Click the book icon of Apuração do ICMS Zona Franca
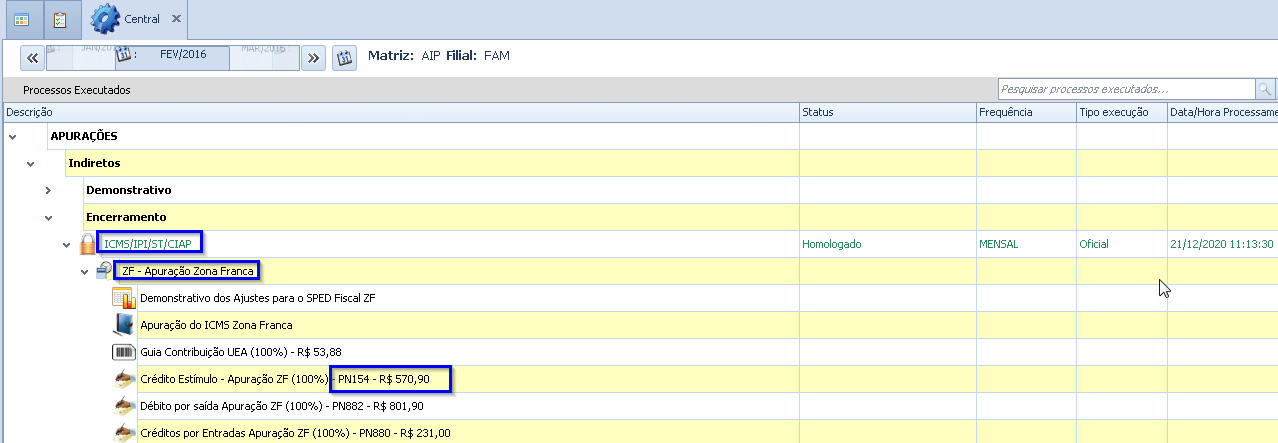1278x443 pixels. click(x=123, y=324)
